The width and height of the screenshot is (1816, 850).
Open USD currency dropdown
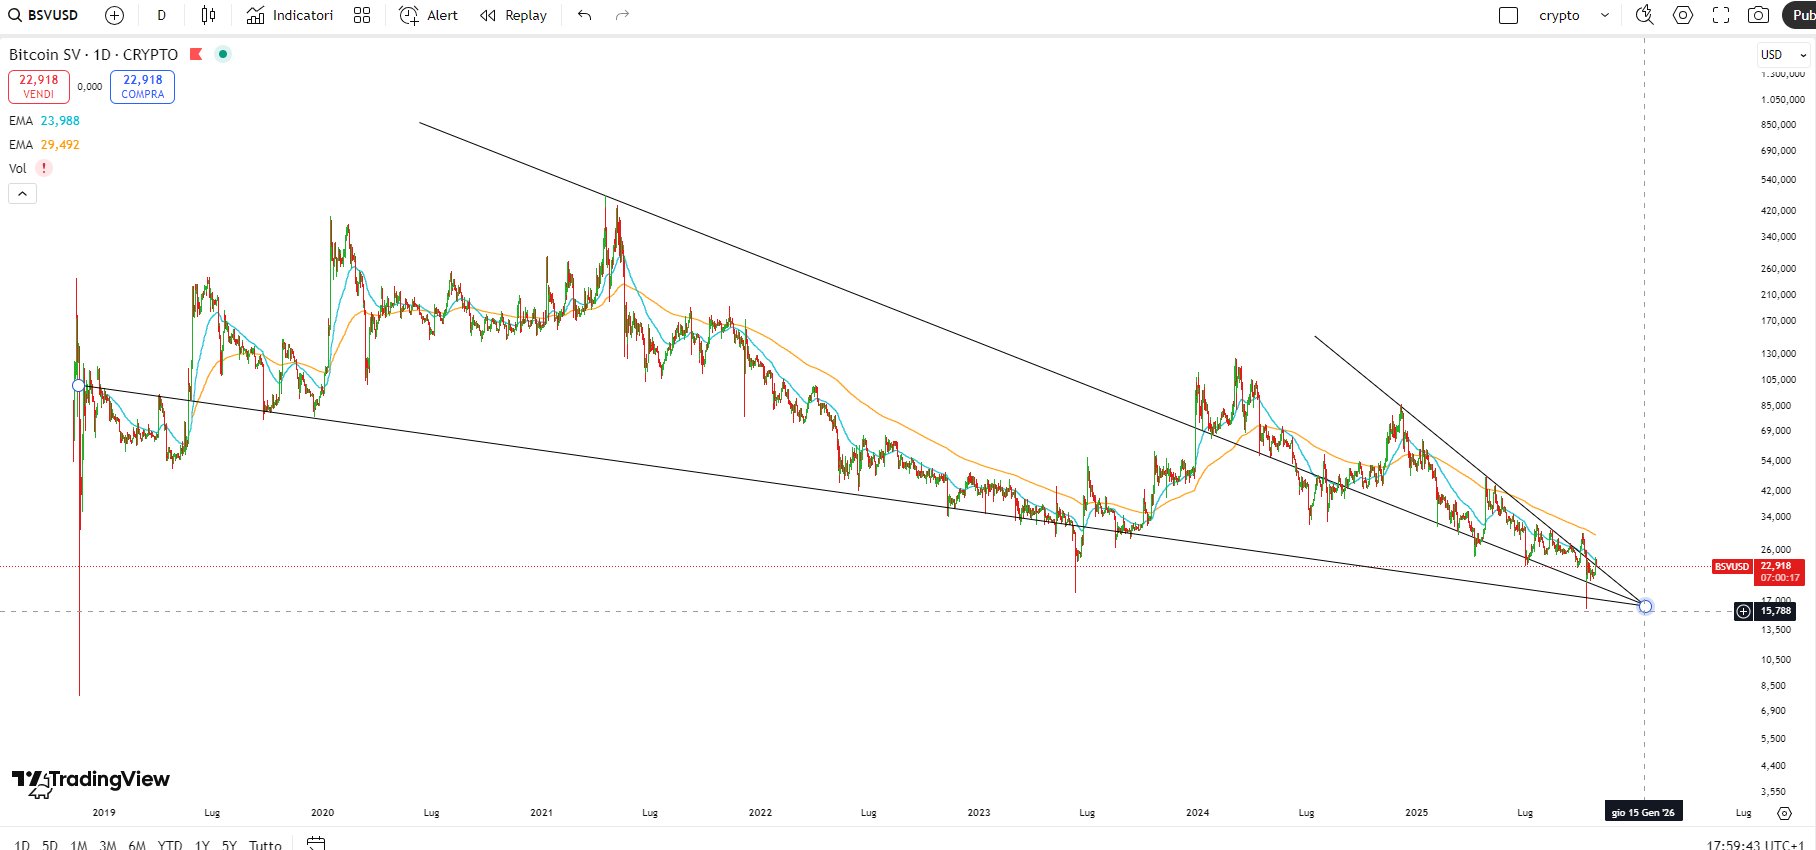click(1784, 55)
